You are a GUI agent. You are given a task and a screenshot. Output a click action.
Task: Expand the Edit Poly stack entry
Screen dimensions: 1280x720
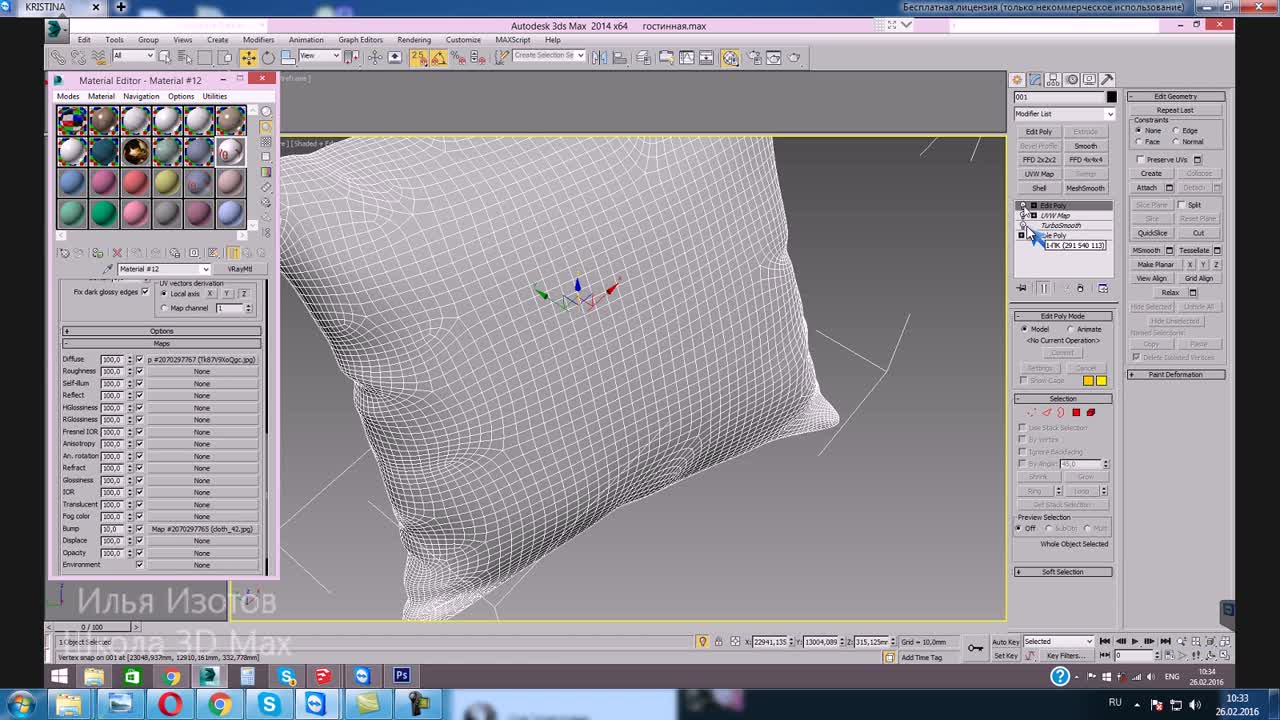pos(1033,205)
